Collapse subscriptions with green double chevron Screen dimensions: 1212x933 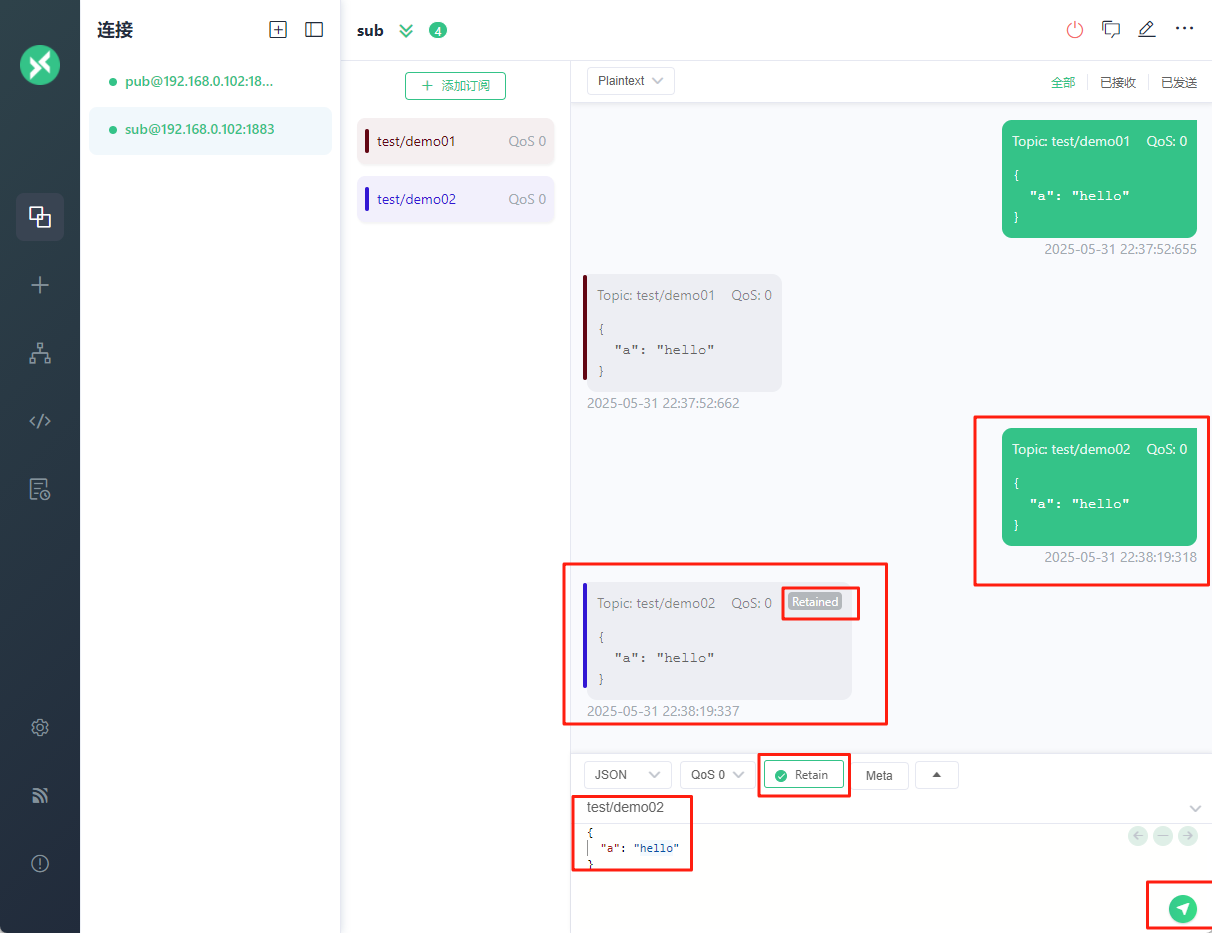coord(406,30)
